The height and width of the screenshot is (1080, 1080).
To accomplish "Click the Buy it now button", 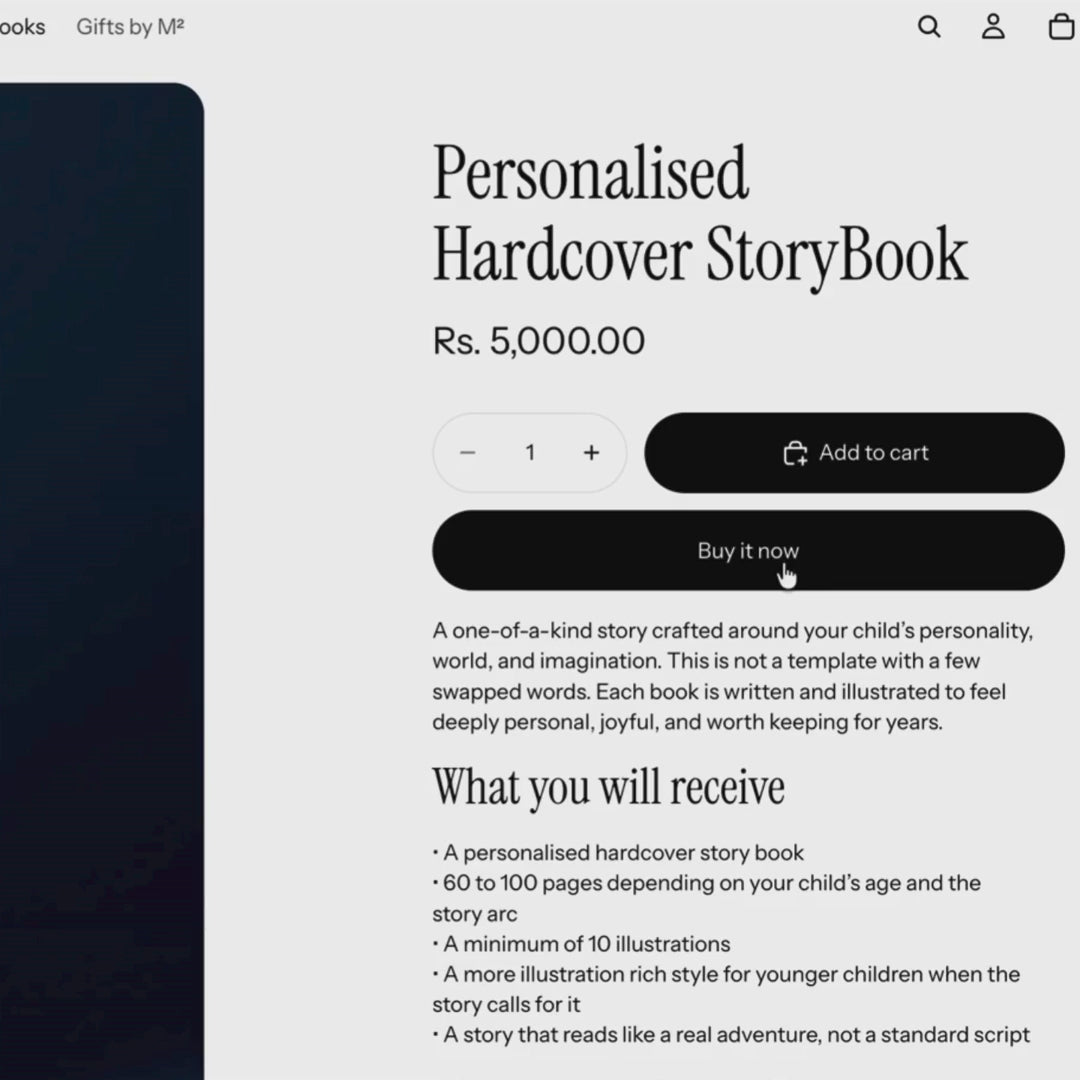I will 748,550.
